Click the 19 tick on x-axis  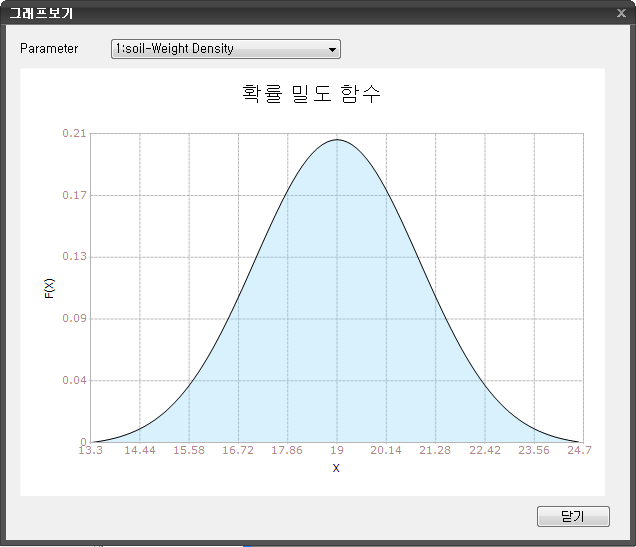click(x=338, y=451)
